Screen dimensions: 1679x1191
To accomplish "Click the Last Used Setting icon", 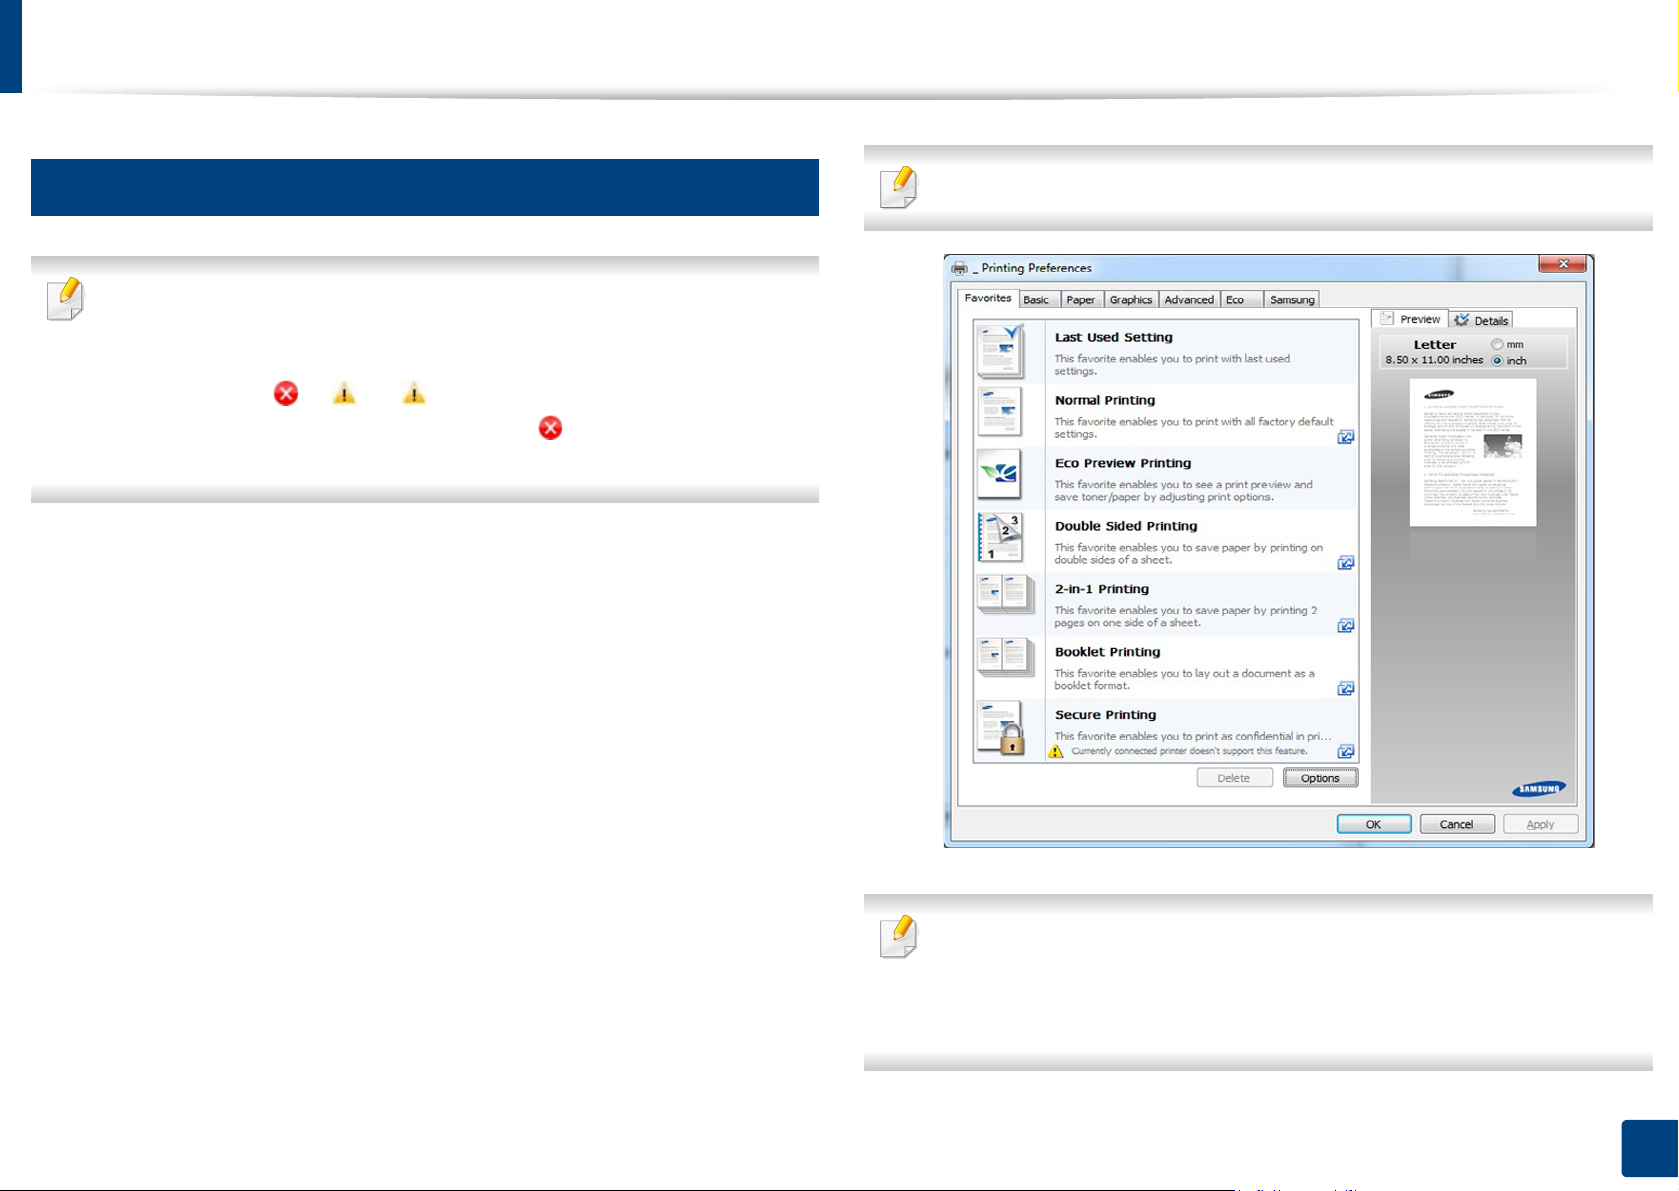I will [x=1000, y=350].
